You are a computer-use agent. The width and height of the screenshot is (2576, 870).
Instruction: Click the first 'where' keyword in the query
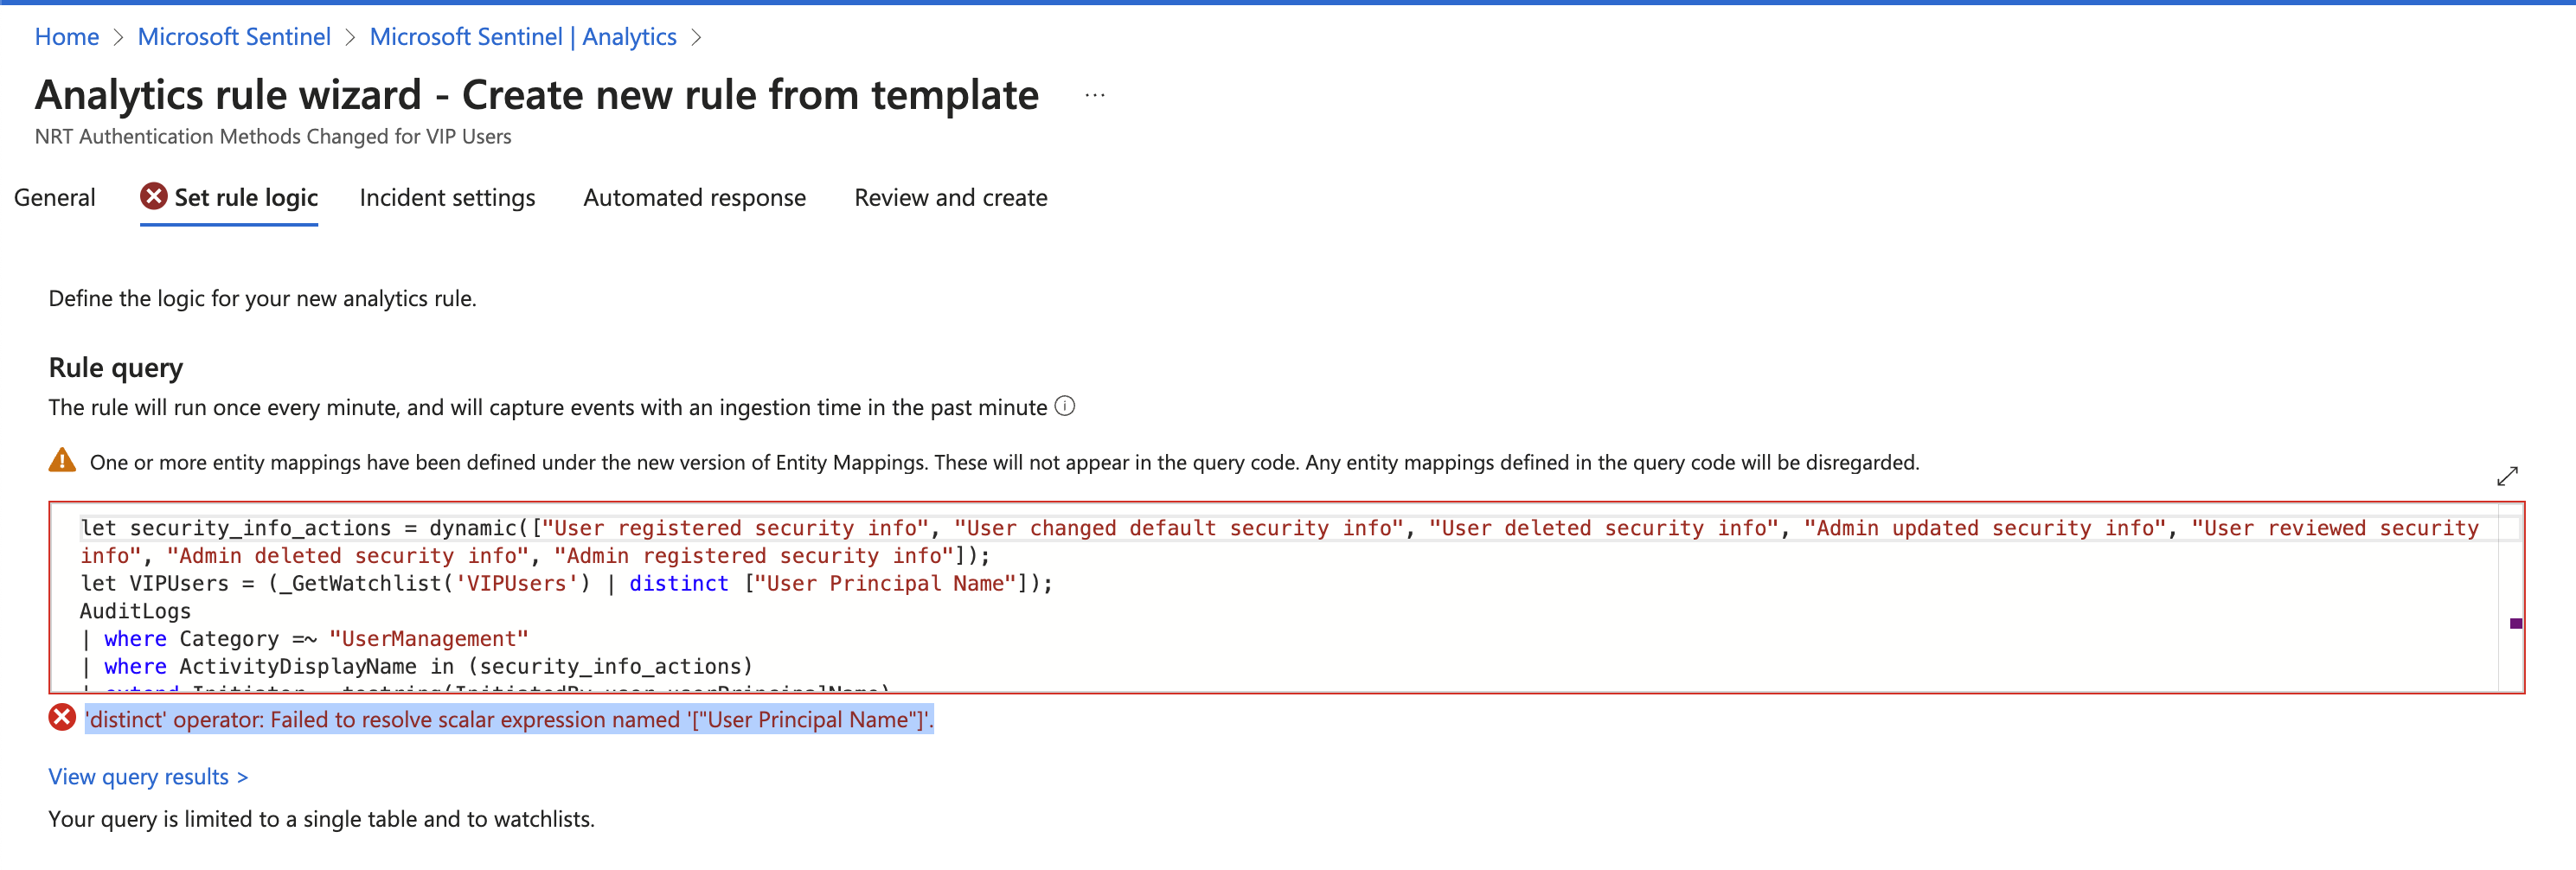(136, 638)
